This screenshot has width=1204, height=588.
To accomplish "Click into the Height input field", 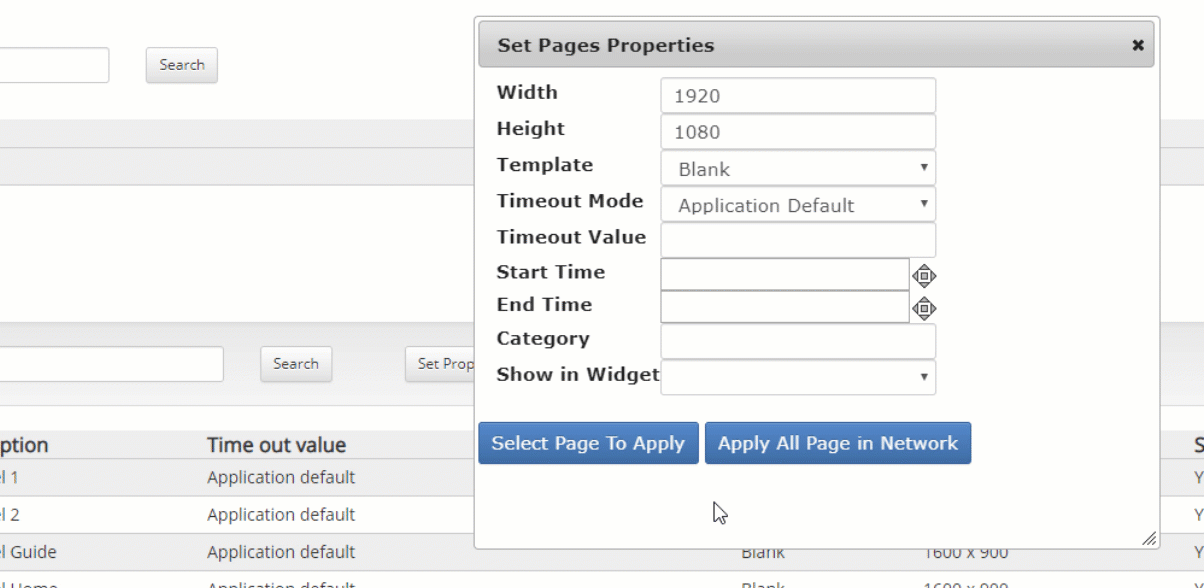I will click(798, 132).
